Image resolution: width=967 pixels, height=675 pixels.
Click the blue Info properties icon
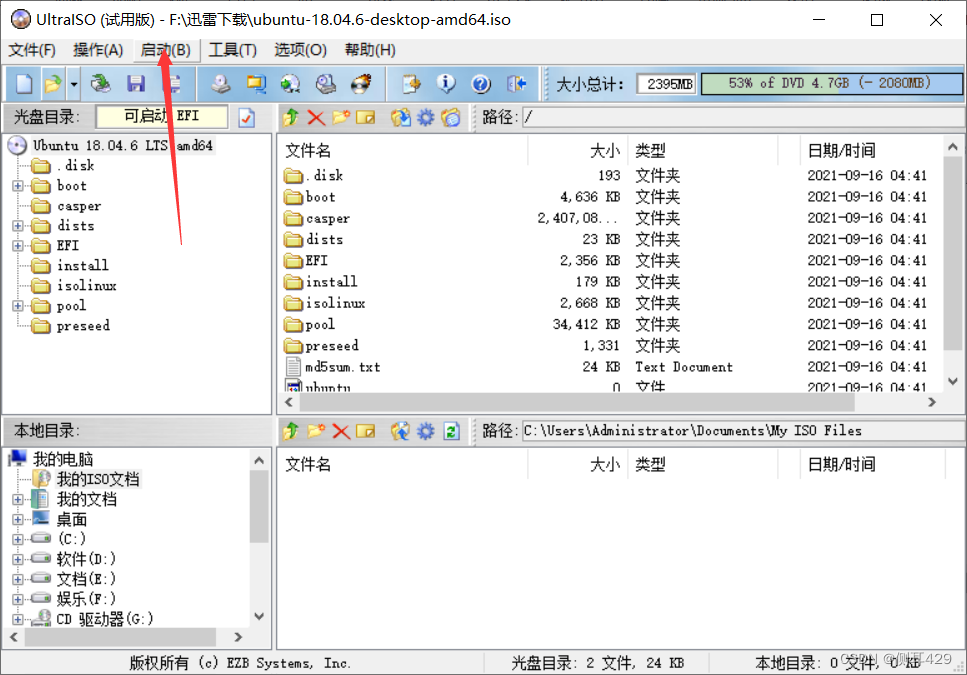[446, 84]
